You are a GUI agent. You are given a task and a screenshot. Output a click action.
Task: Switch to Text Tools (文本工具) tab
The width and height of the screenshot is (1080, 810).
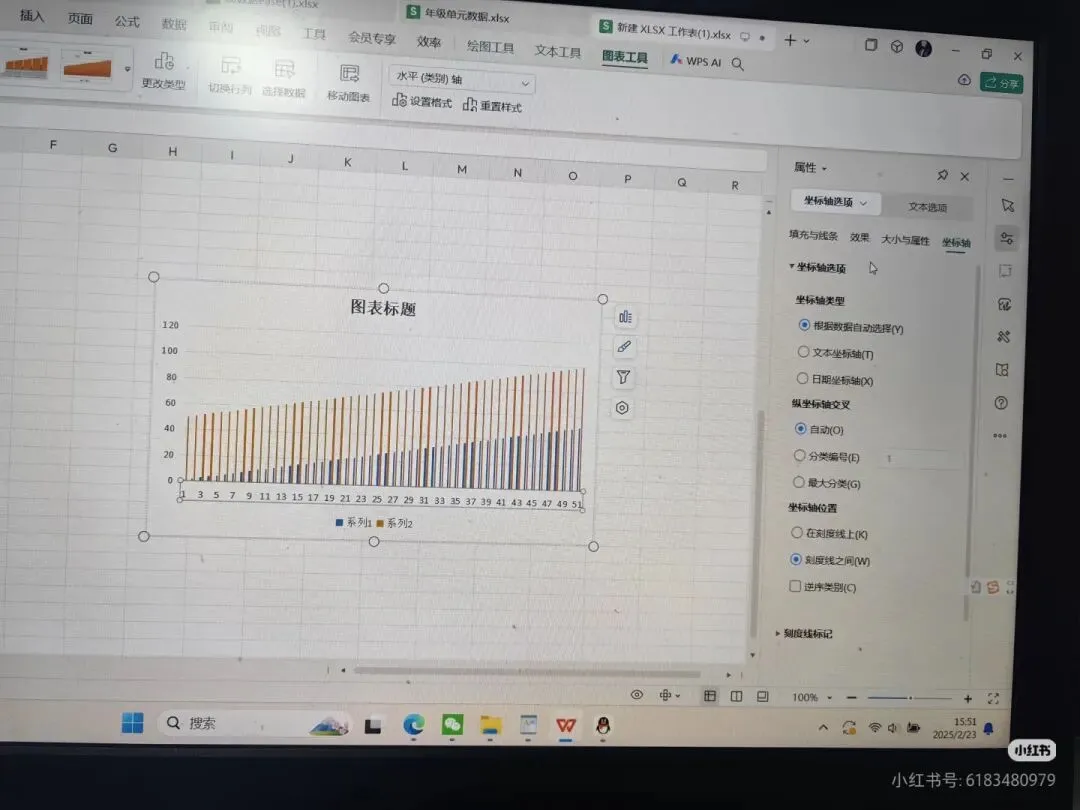[x=558, y=52]
